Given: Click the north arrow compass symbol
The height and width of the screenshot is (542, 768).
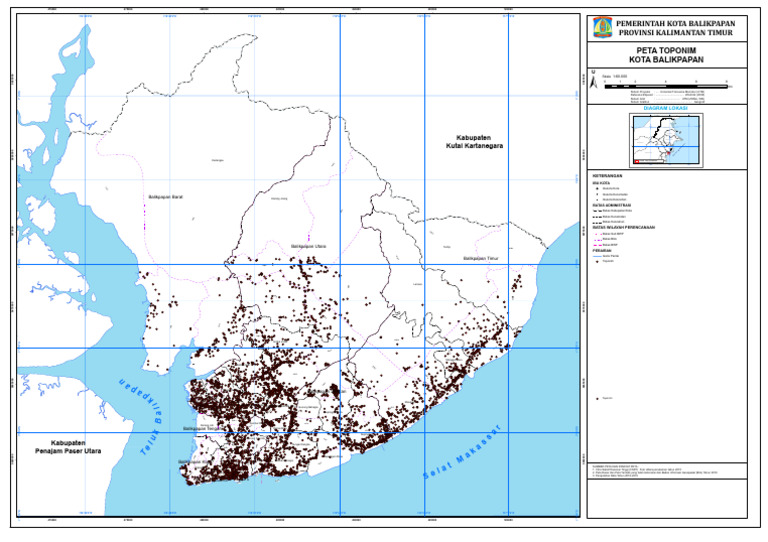Looking at the screenshot, I should 594,84.
